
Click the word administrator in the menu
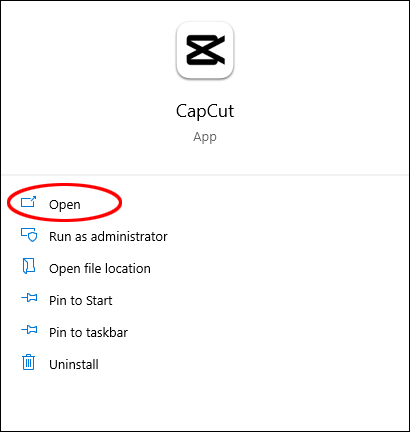(x=129, y=236)
